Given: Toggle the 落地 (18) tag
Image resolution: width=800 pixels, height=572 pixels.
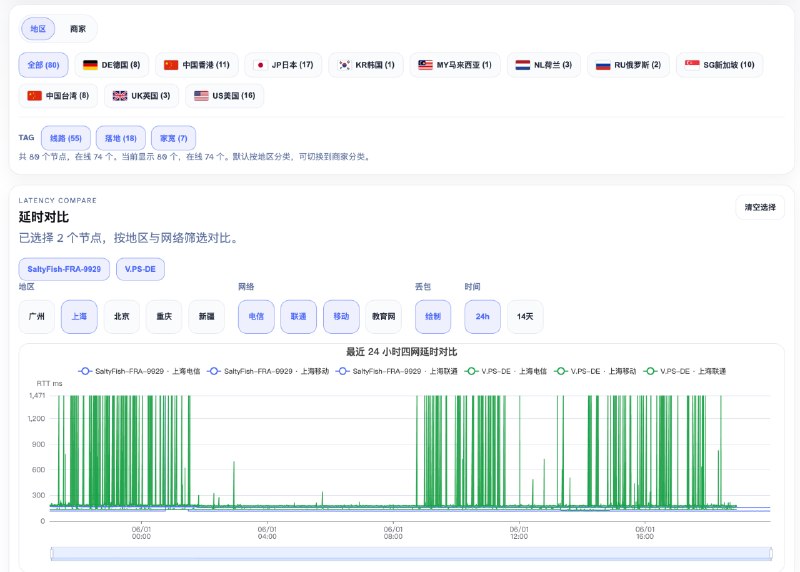Looking at the screenshot, I should tap(121, 138).
